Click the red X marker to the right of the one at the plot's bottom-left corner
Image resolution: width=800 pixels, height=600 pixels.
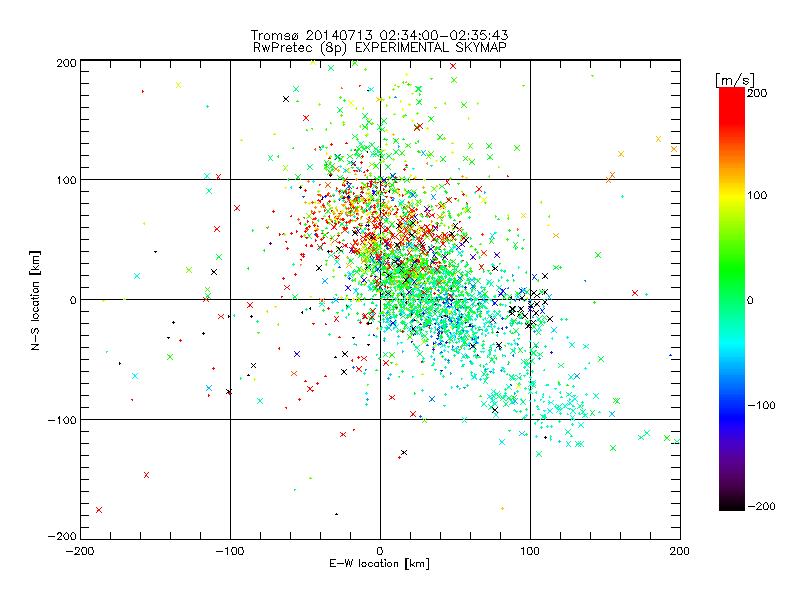coord(146,475)
